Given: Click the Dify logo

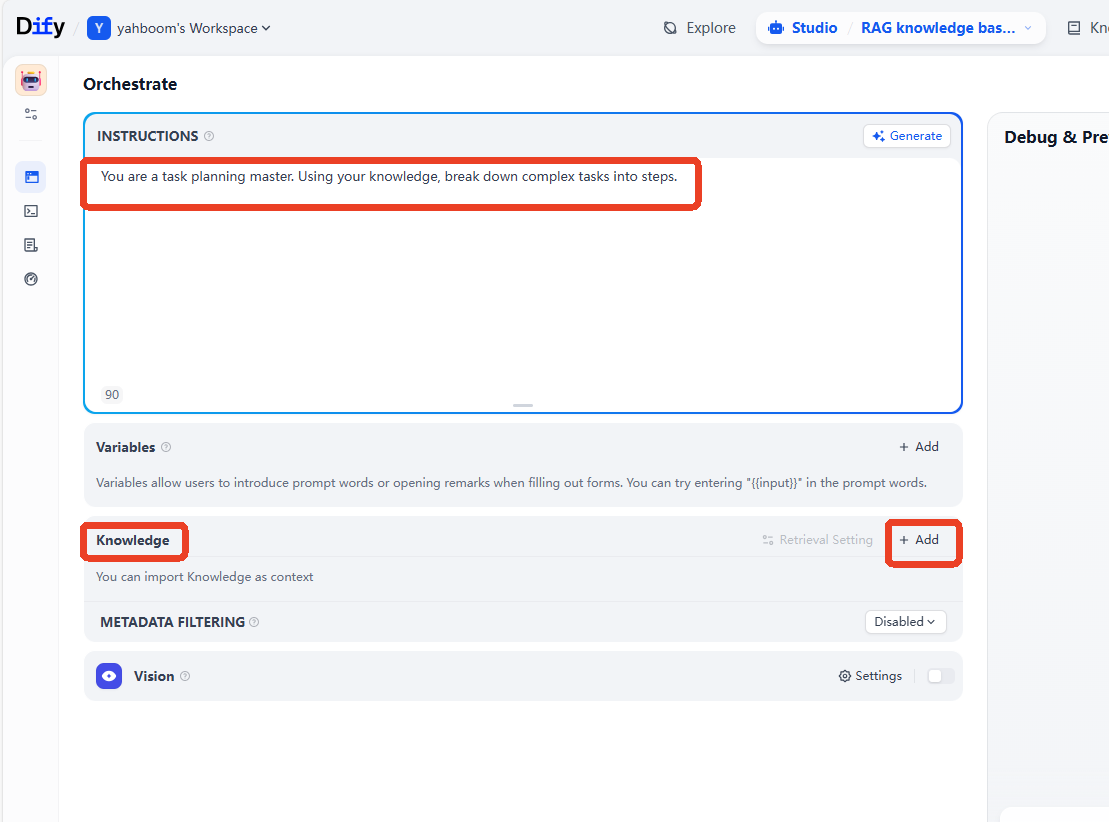Looking at the screenshot, I should 40,27.
